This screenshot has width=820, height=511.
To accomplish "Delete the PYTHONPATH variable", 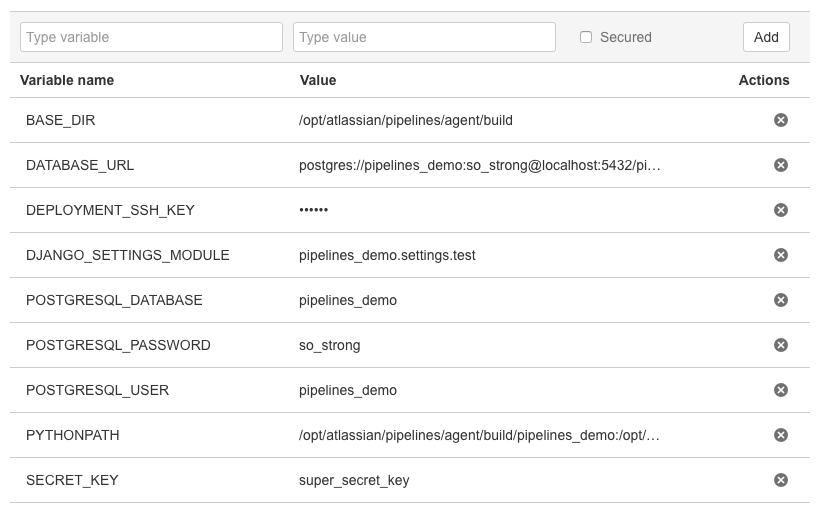I will coord(781,435).
